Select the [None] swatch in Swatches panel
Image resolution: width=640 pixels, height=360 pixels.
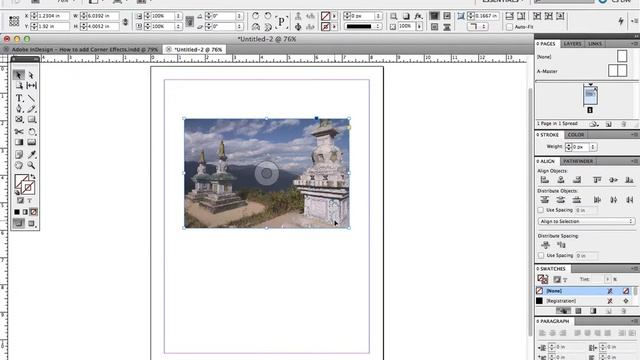point(584,291)
